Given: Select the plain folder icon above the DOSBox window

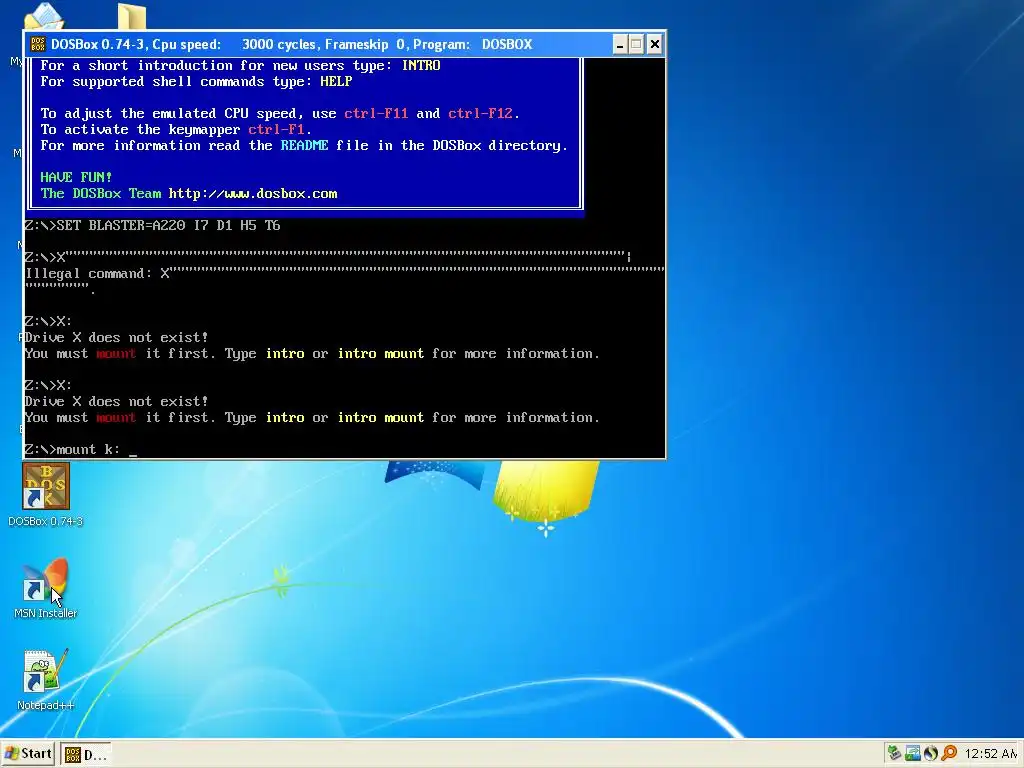Looking at the screenshot, I should click(131, 16).
